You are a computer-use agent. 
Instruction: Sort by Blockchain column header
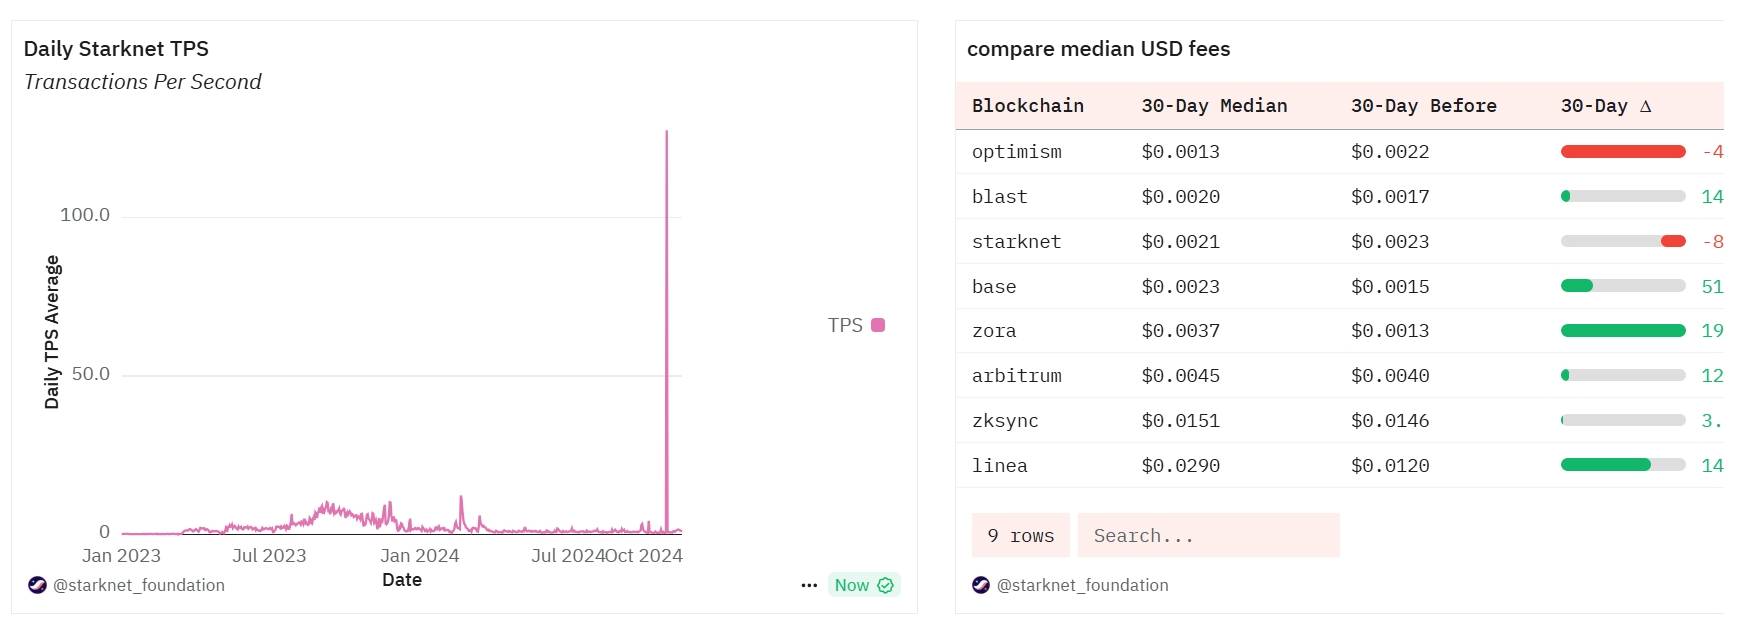[x=1028, y=106]
